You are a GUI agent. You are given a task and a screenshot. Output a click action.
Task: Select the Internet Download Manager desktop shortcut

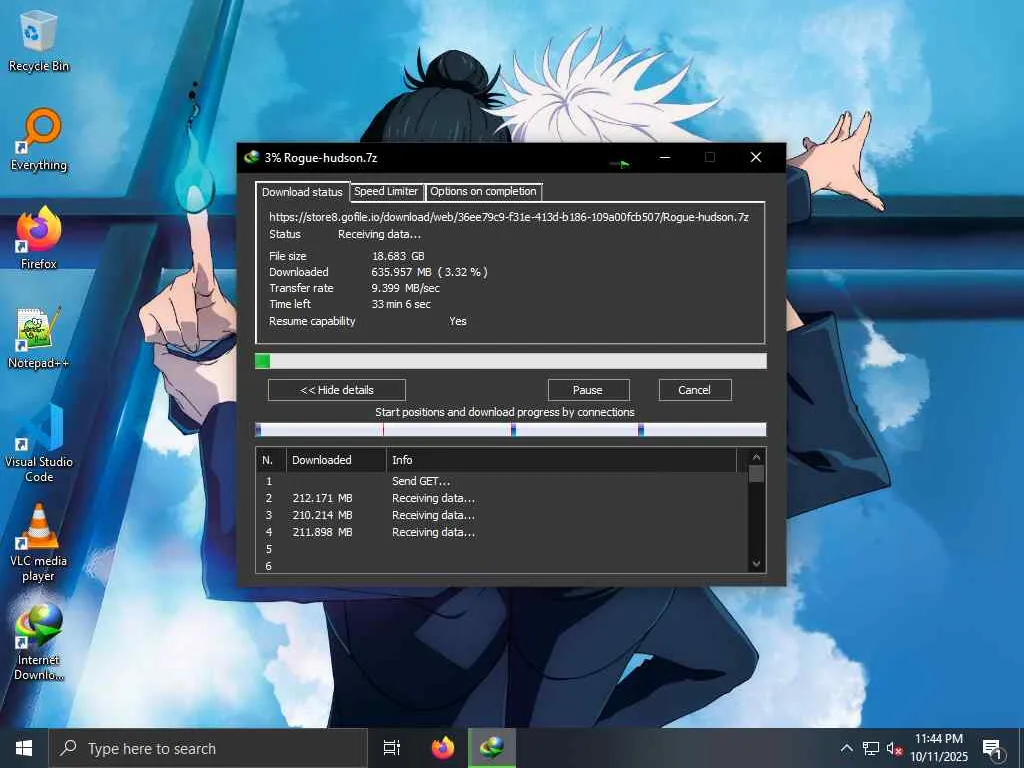pyautogui.click(x=39, y=643)
